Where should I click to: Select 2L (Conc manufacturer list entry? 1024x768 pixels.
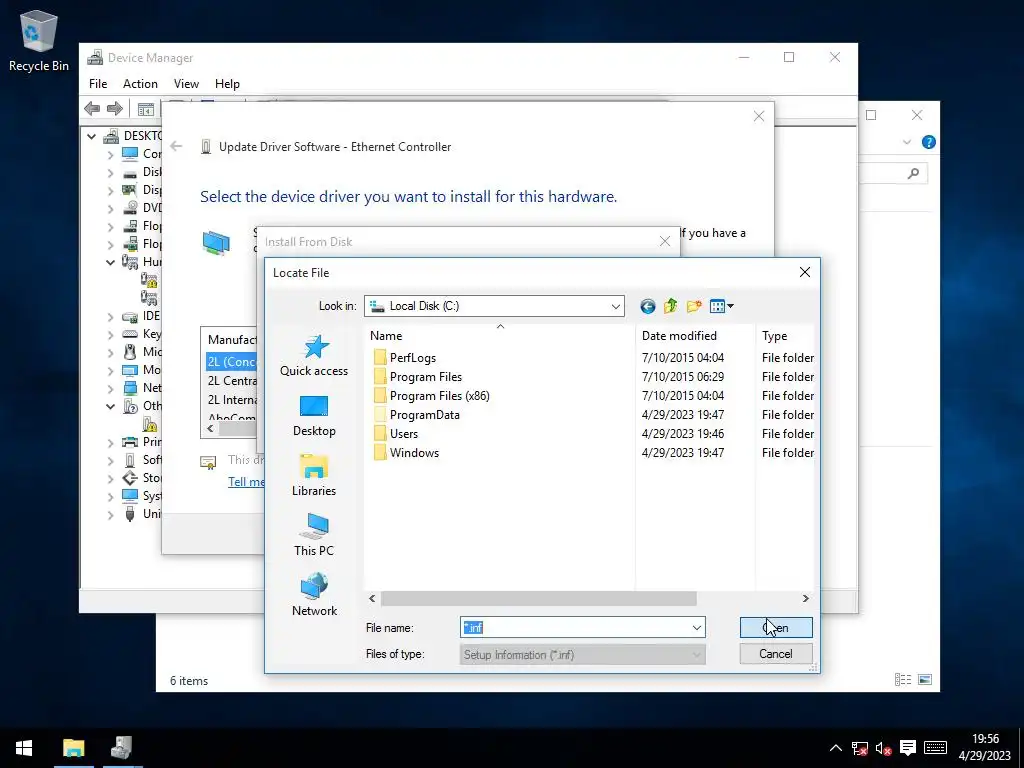tap(231, 361)
